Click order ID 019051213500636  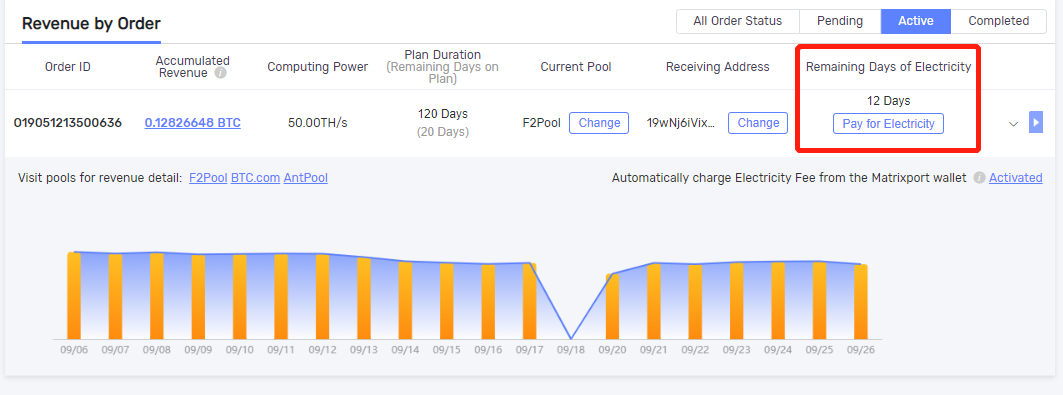68,123
